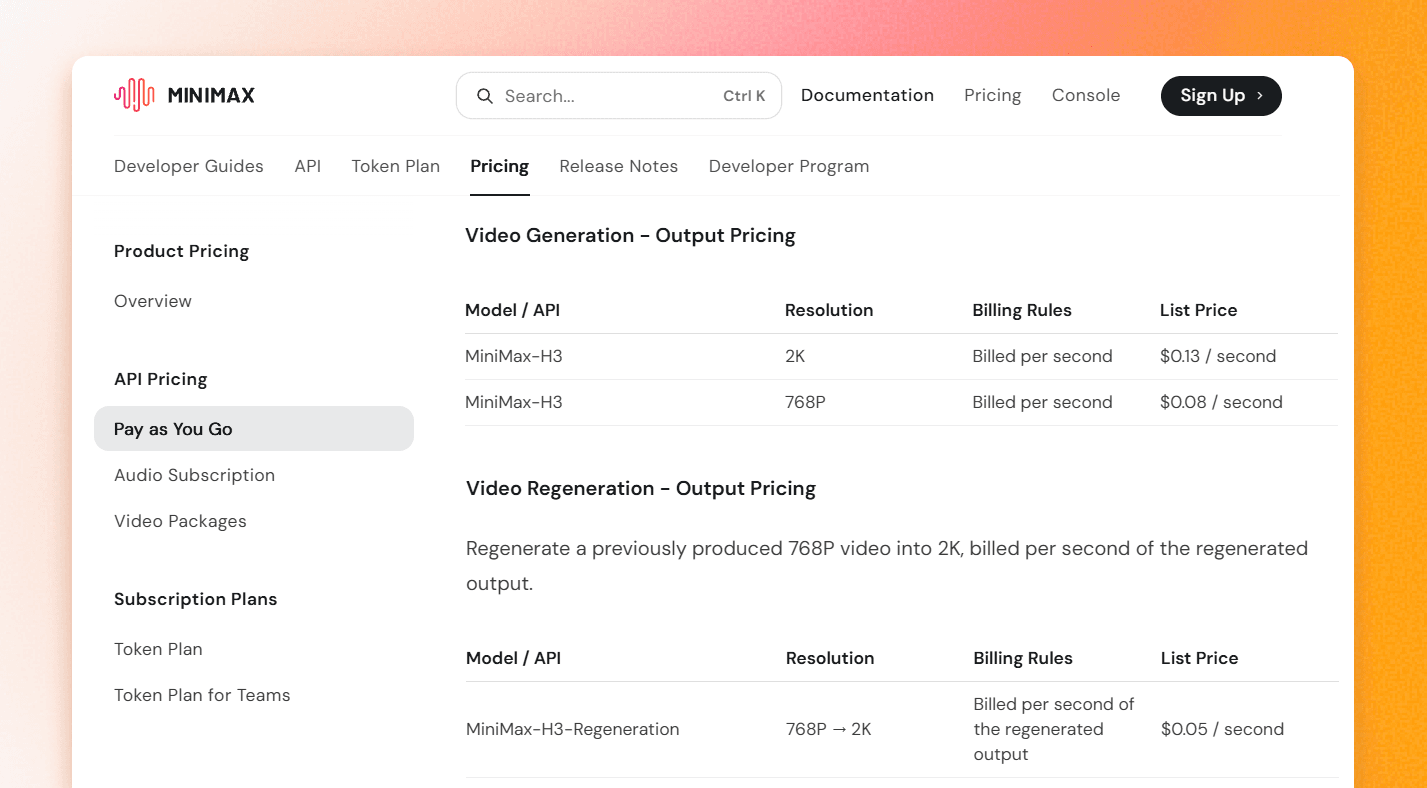The height and width of the screenshot is (788, 1427).
Task: Click the $0.05 / second price
Action: tap(1222, 729)
